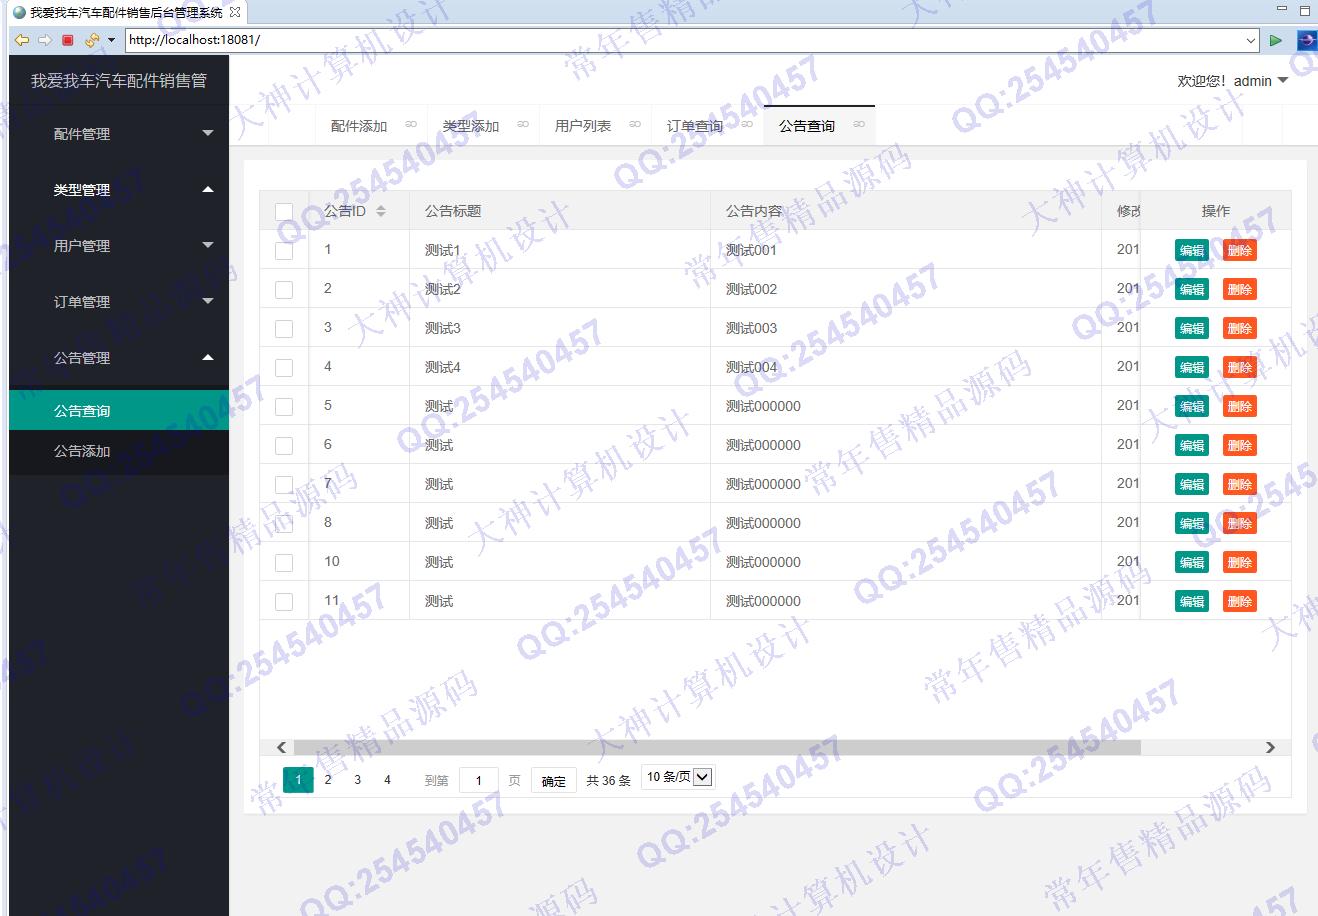Check the checkbox for row ID 11
The height and width of the screenshot is (916, 1318).
pos(284,602)
